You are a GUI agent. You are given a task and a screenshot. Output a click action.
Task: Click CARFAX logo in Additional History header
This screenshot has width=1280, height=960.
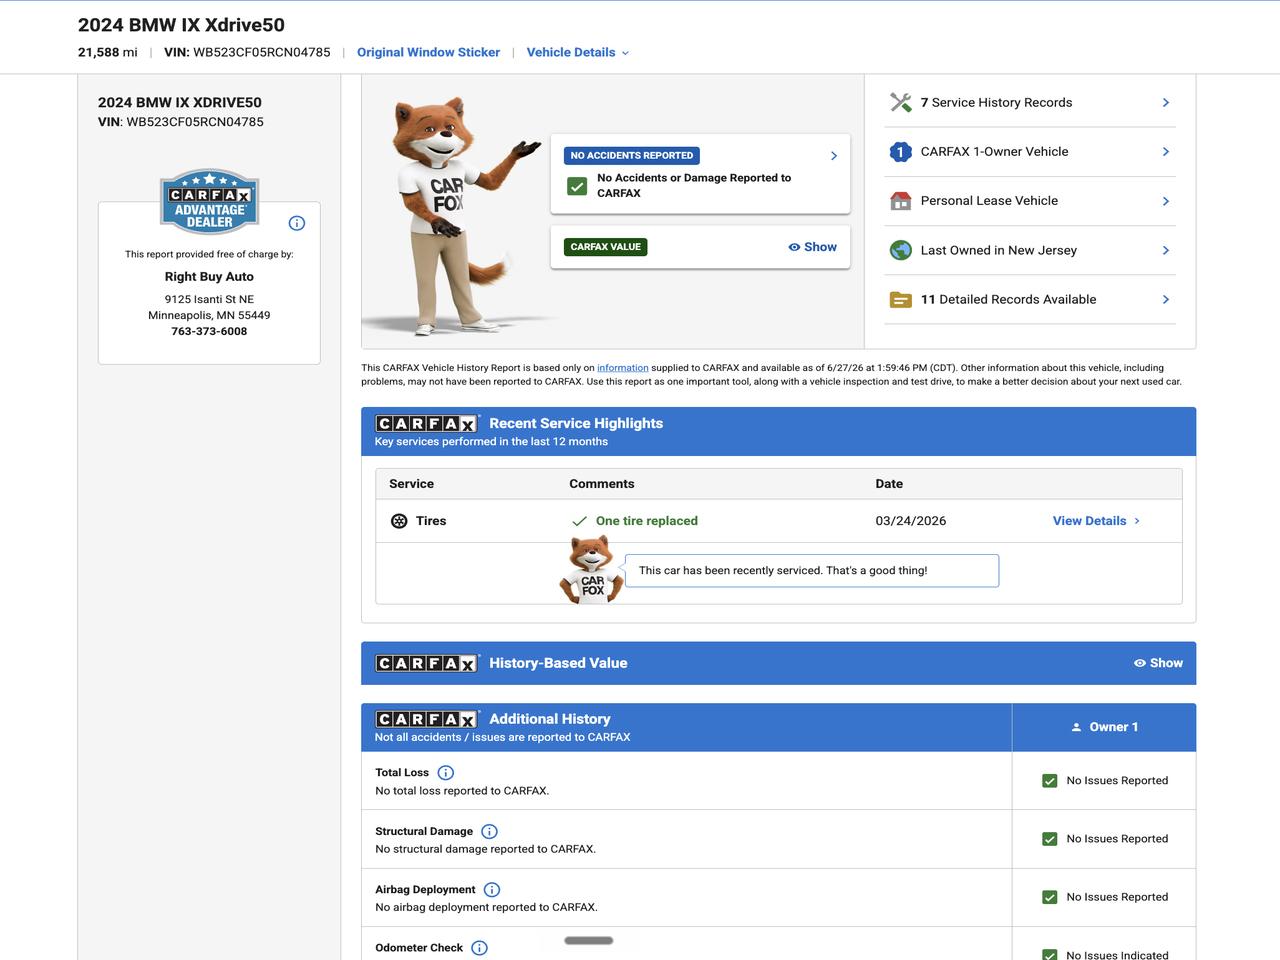(427, 719)
